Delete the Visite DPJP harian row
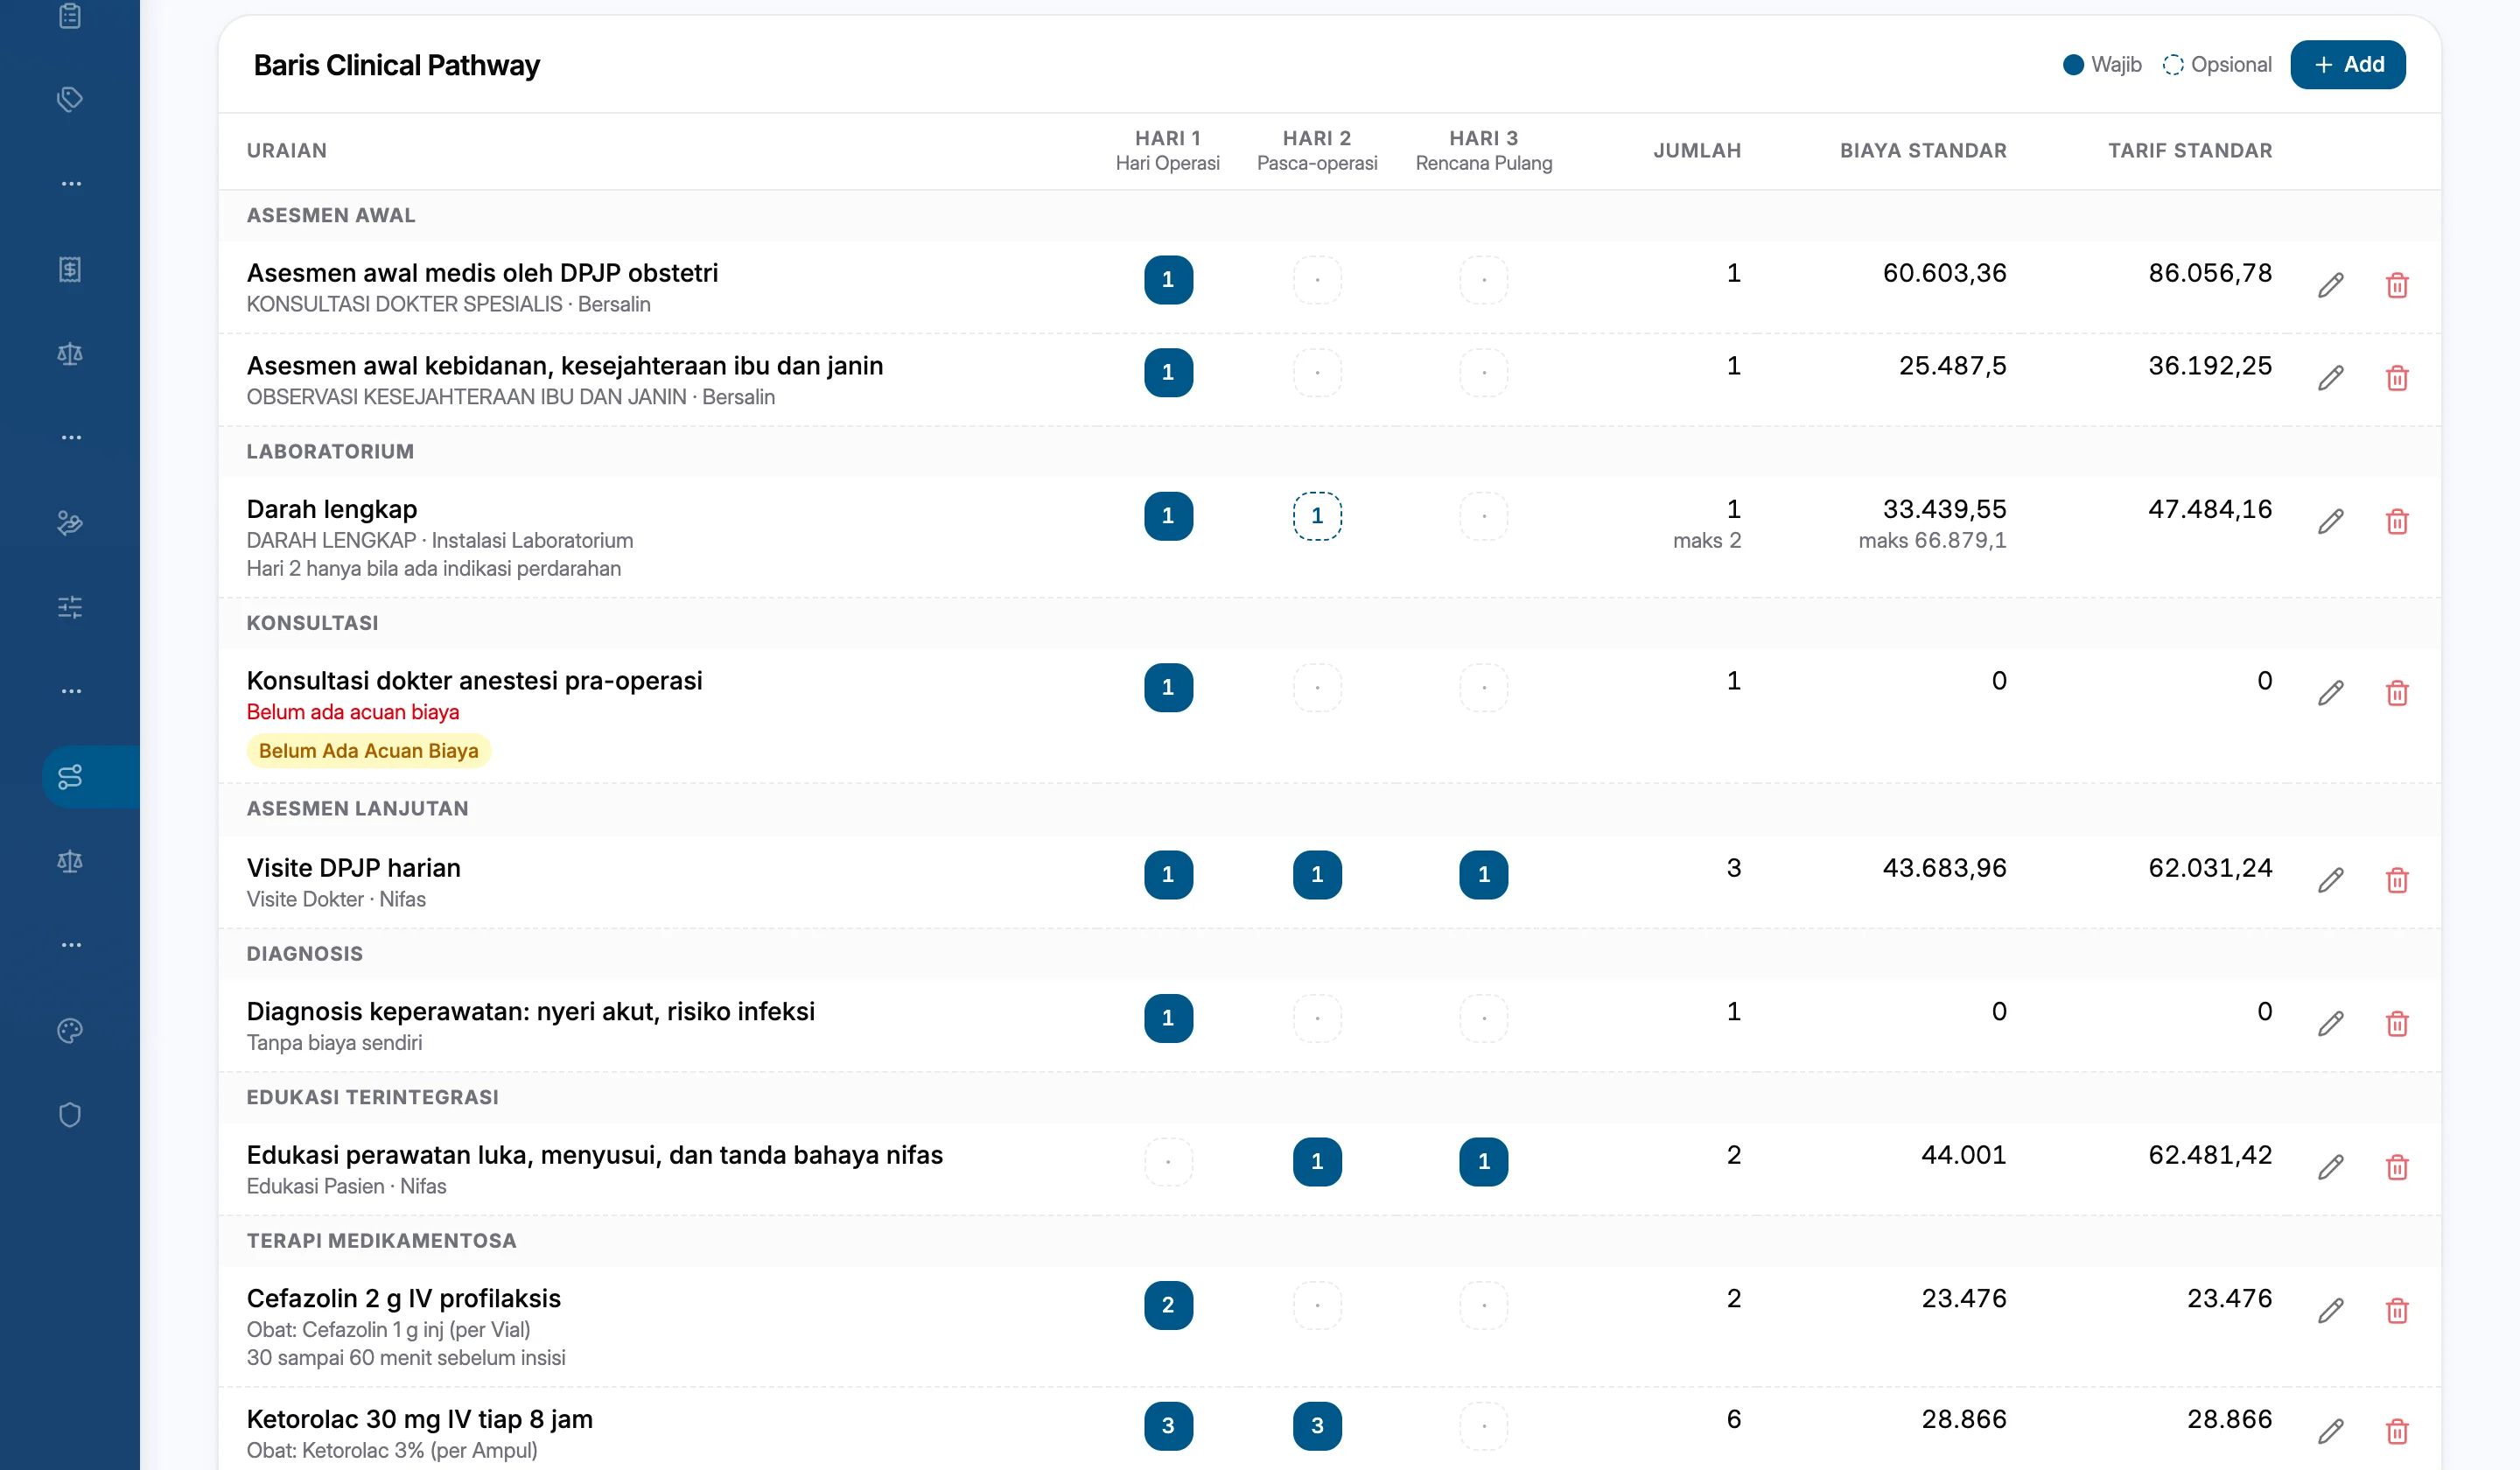The image size is (2520, 1470). point(2396,880)
